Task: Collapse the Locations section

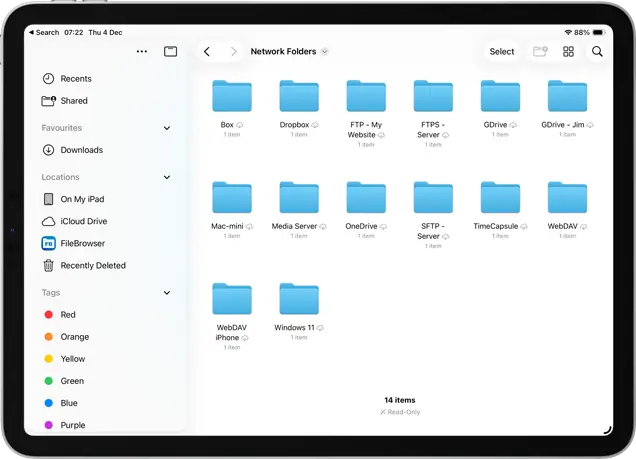Action: (167, 177)
